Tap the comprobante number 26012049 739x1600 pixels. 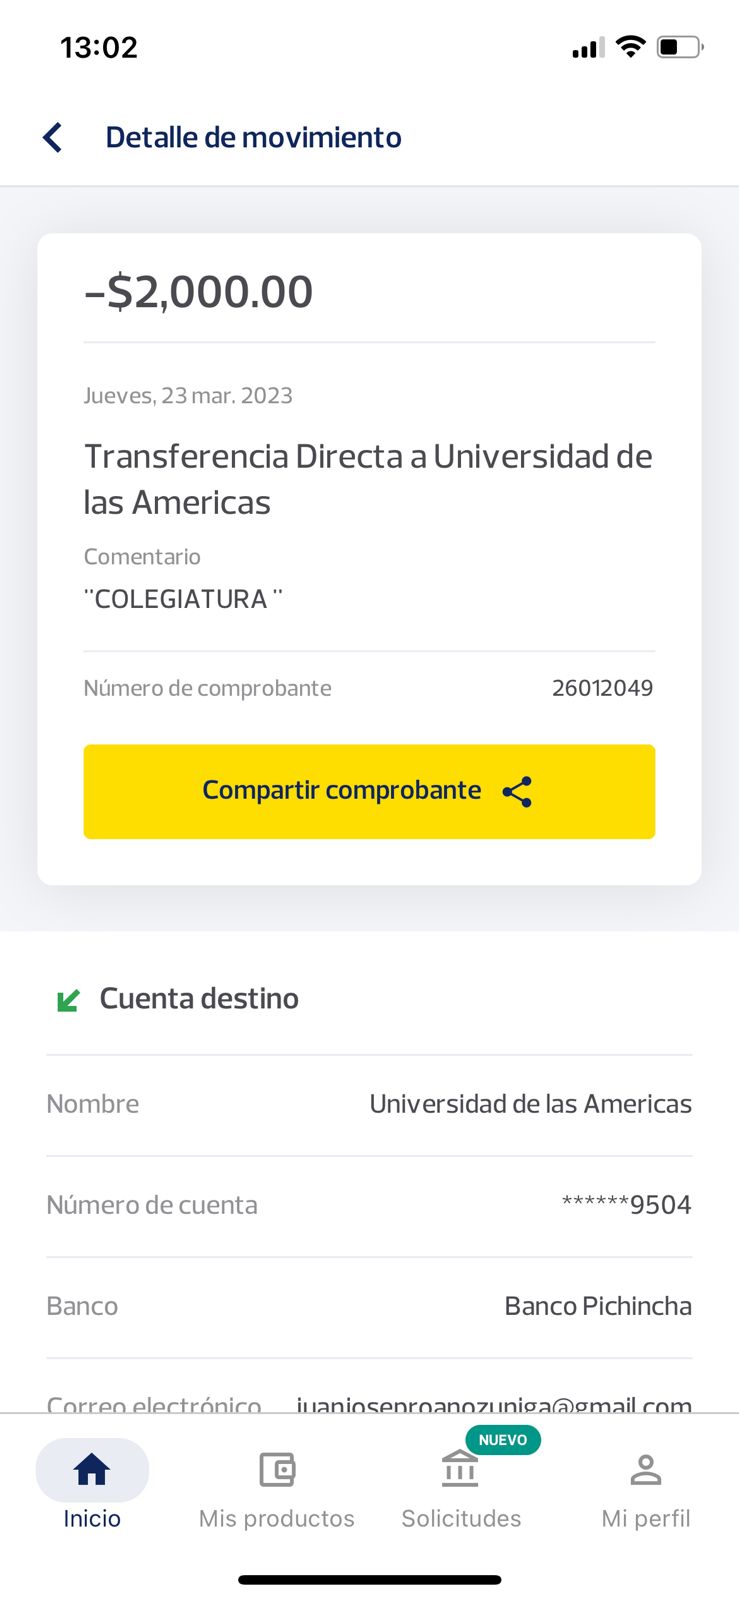[602, 688]
